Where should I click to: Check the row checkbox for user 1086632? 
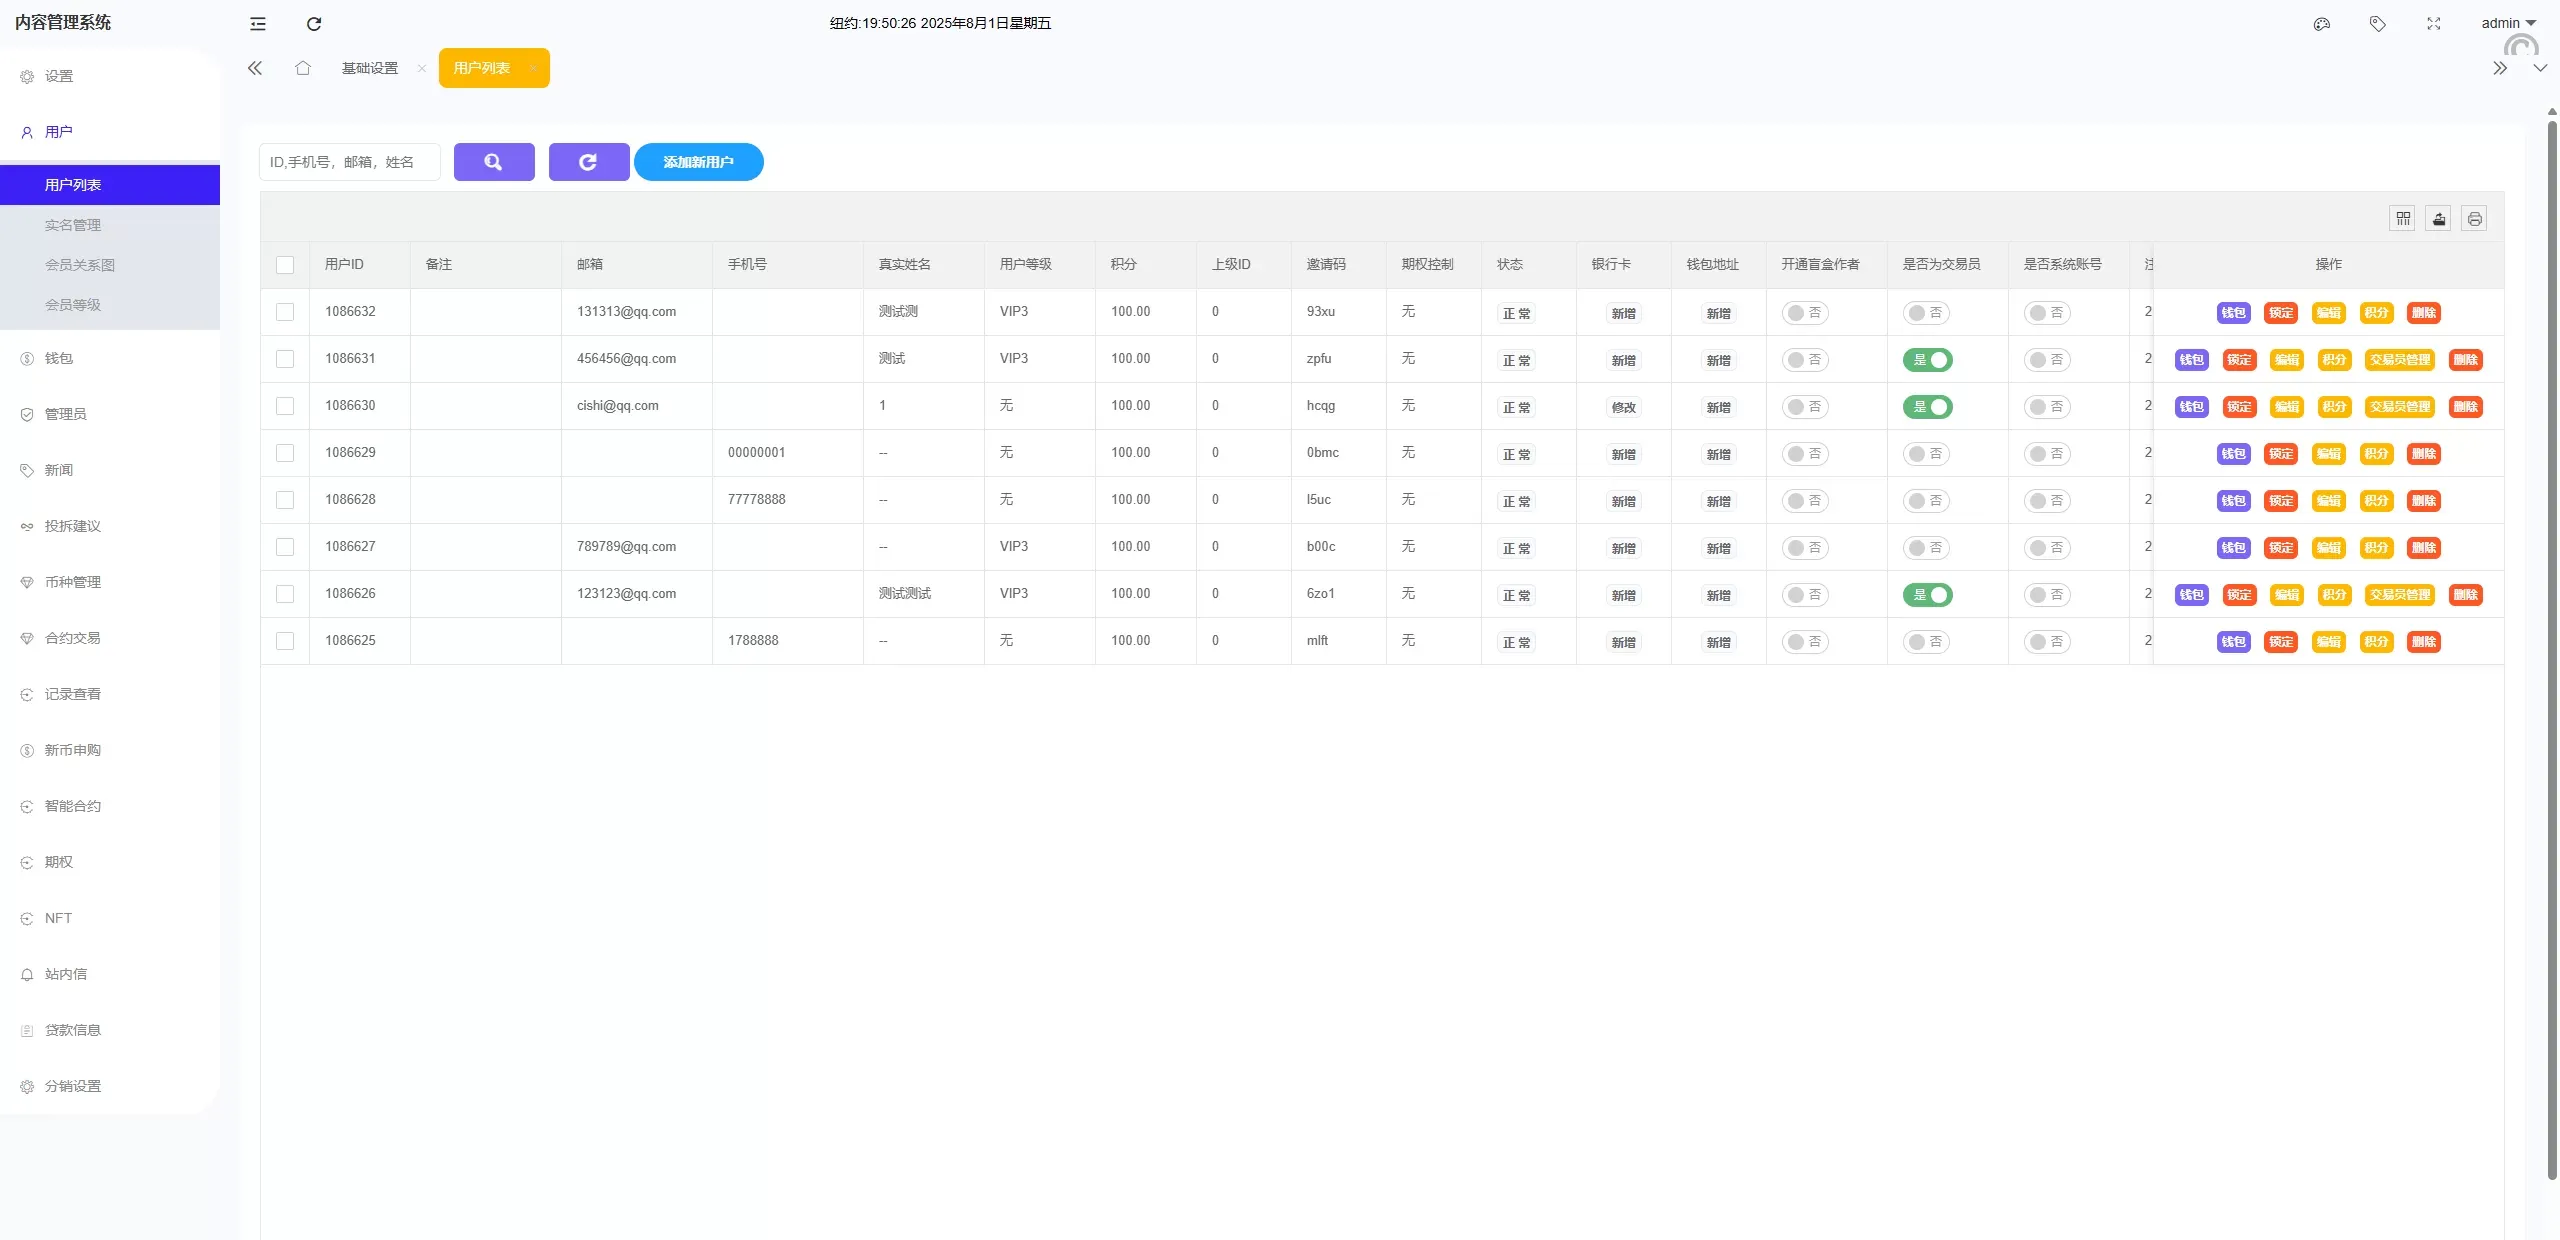(285, 312)
